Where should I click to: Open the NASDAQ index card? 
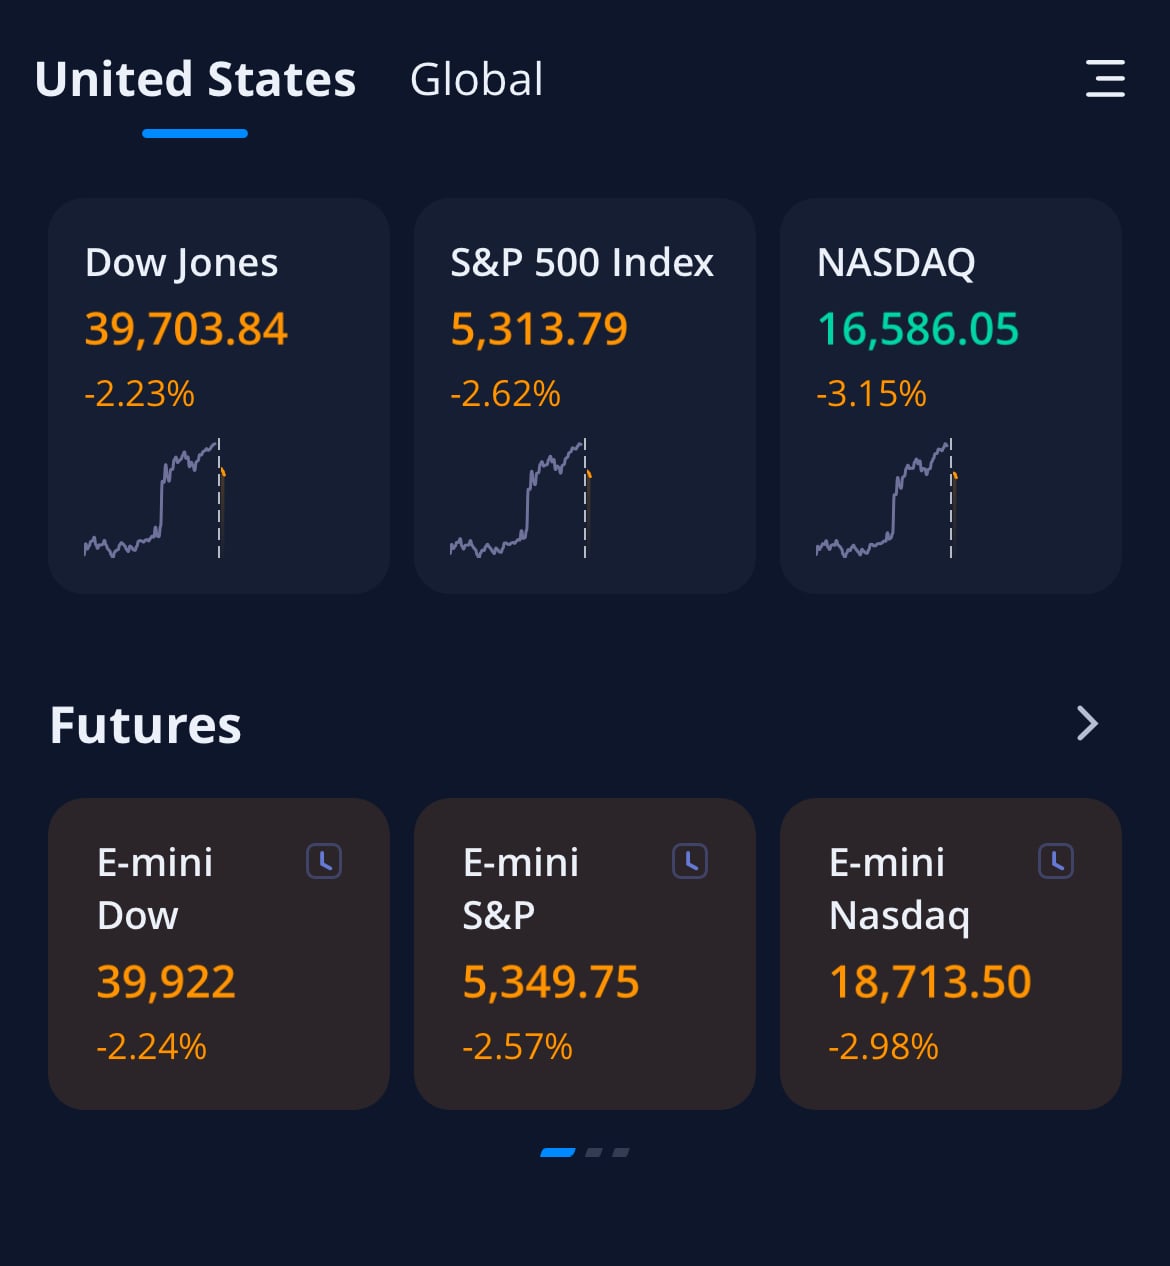[951, 396]
